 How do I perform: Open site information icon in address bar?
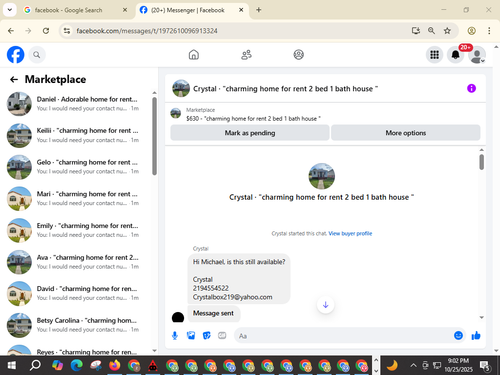(67, 31)
